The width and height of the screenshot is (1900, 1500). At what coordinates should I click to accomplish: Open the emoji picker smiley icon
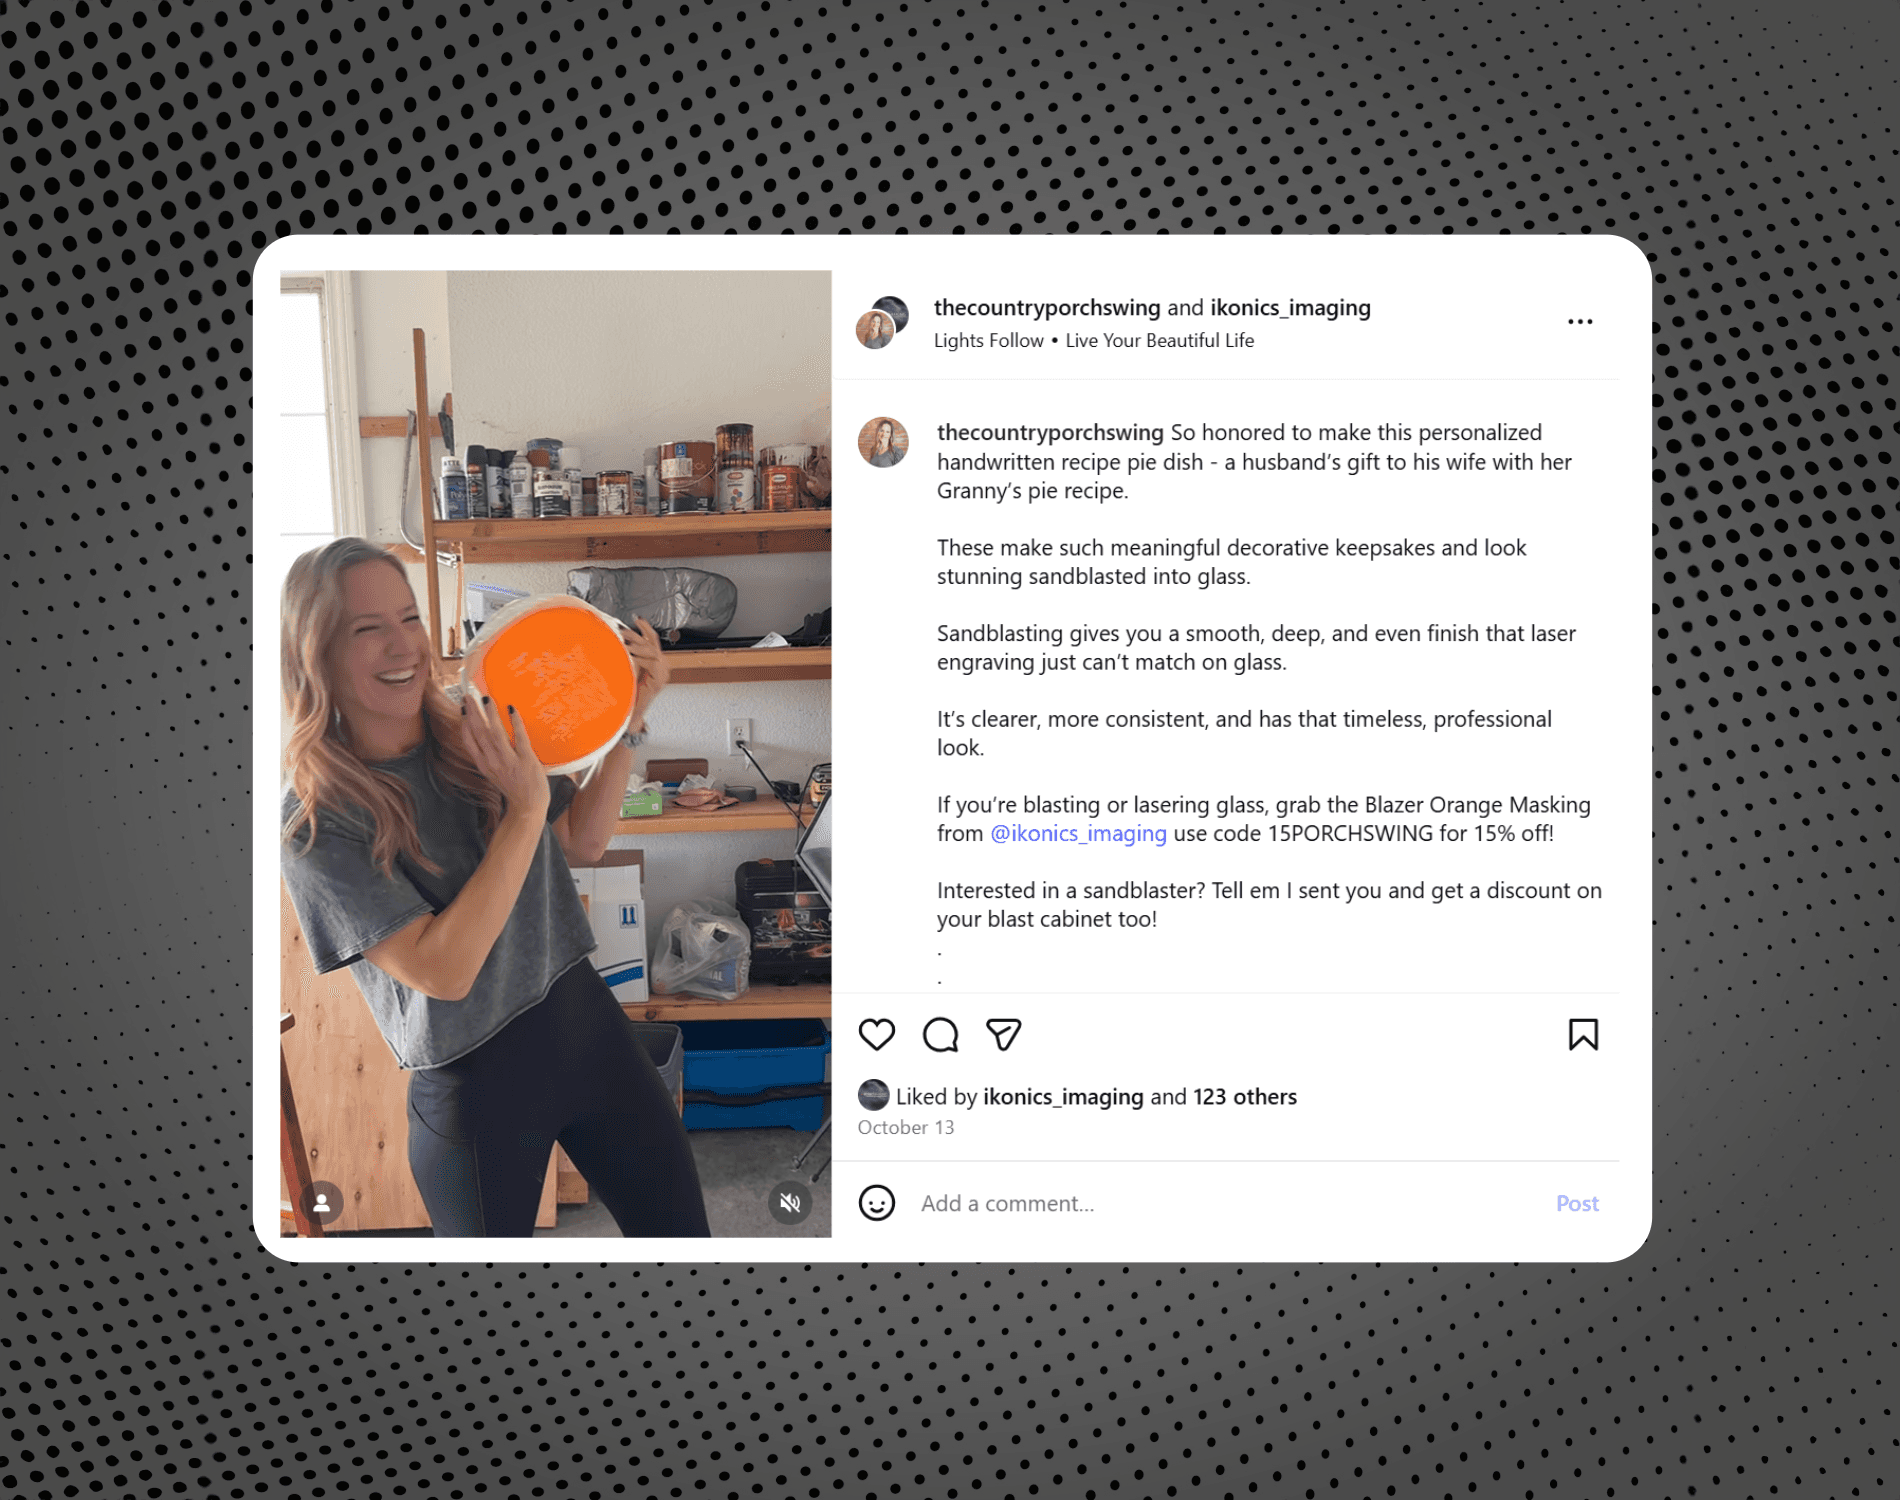click(877, 1203)
